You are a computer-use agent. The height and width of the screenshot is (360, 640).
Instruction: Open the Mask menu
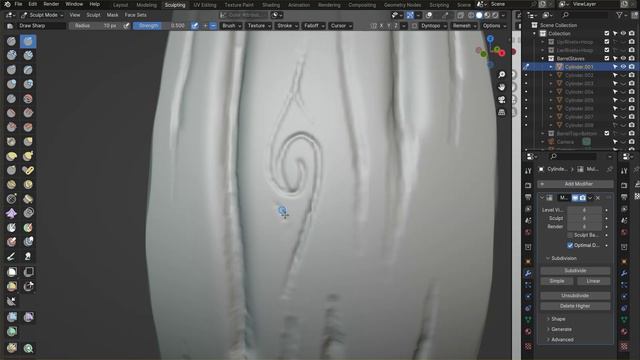point(112,15)
